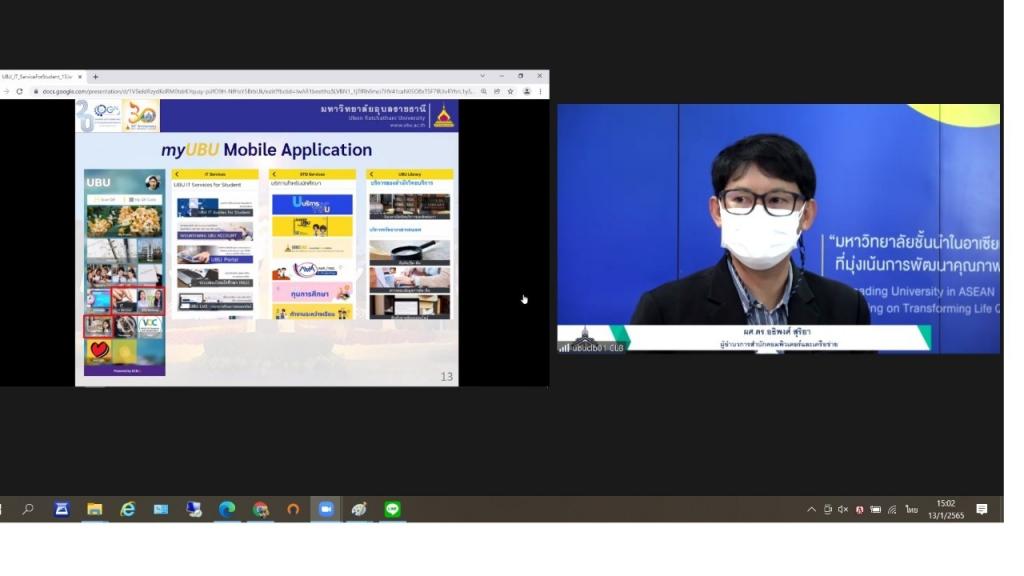Open the orange headphone app in taskbar

point(293,509)
